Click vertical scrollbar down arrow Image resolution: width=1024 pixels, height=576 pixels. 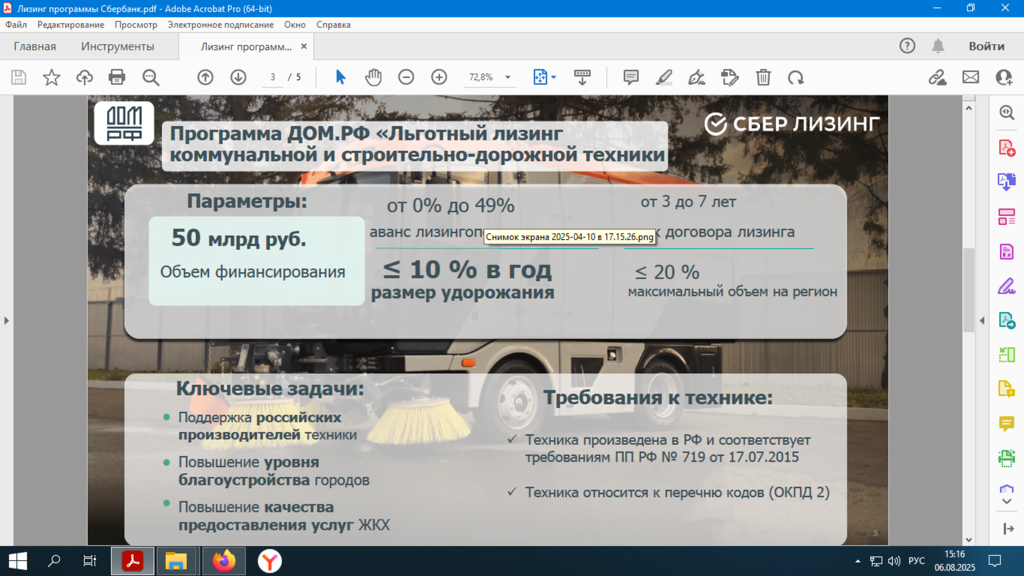click(968, 539)
